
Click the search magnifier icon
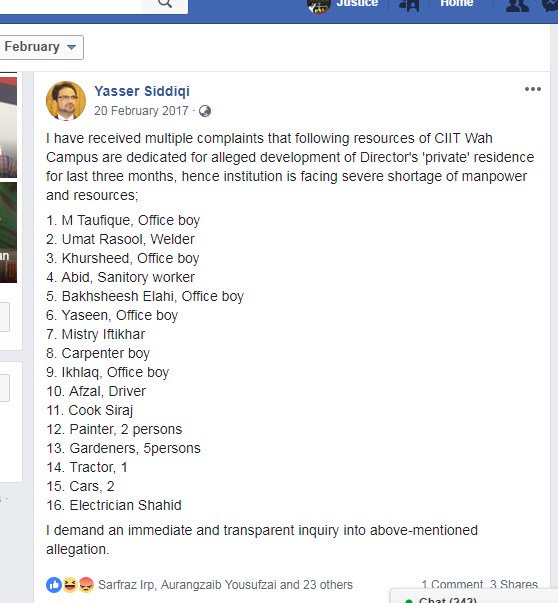(165, 3)
